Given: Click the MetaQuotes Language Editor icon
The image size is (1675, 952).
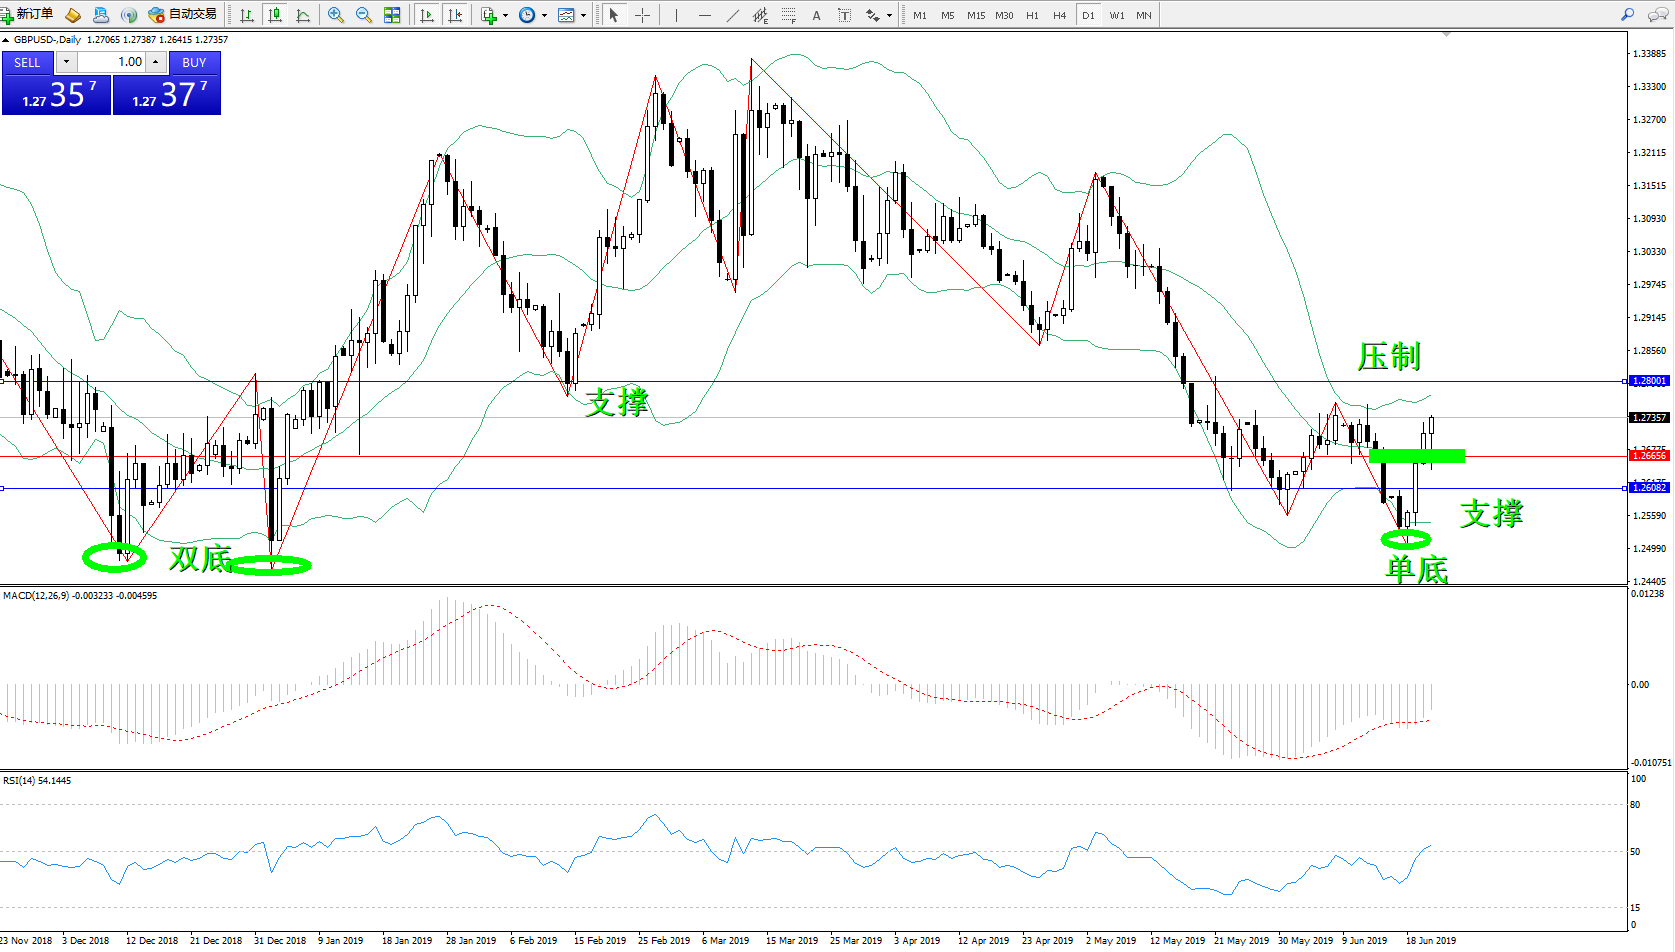Looking at the screenshot, I should (72, 15).
